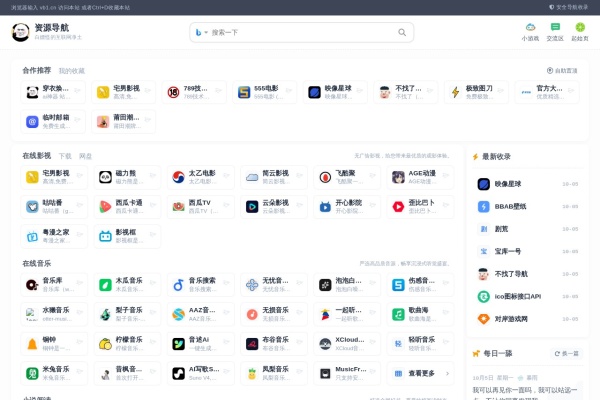Open the XCloud music card
600x400 pixels.
pyautogui.click(x=347, y=344)
